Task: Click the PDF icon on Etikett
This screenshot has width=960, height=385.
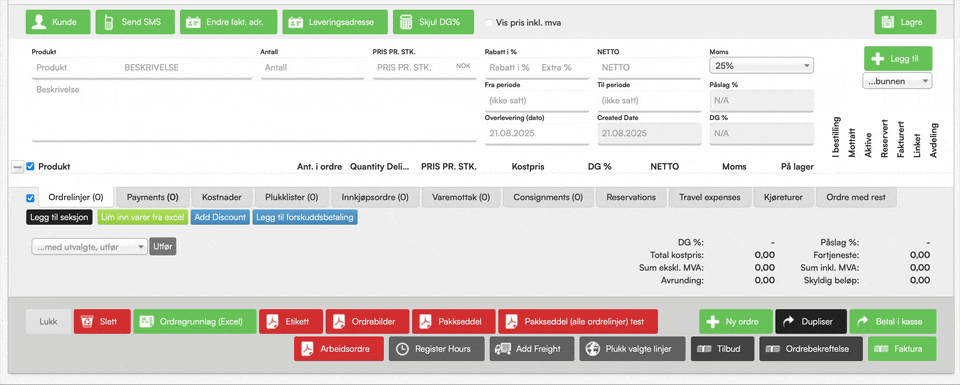Action: 273,322
